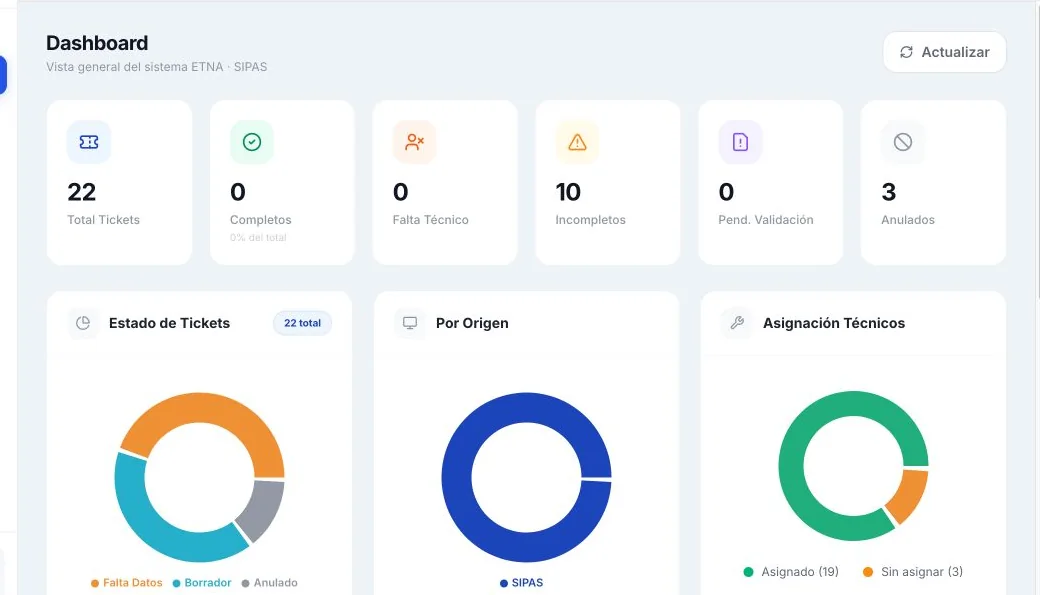1040x595 pixels.
Task: Click the ticket icon in Total Tickets card
Action: [89, 142]
